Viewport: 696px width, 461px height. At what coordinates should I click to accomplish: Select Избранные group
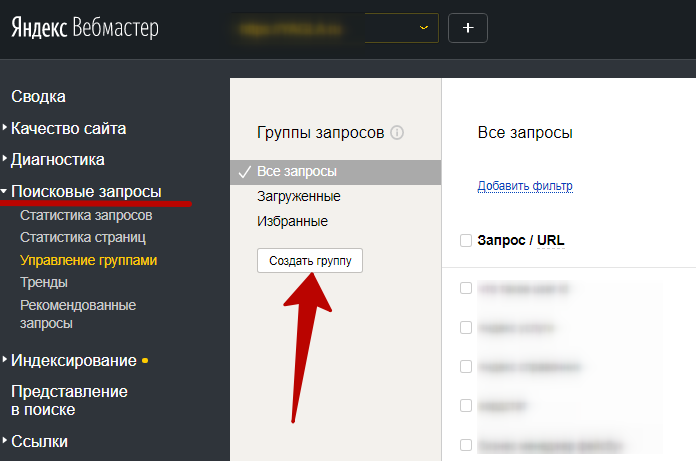point(292,221)
